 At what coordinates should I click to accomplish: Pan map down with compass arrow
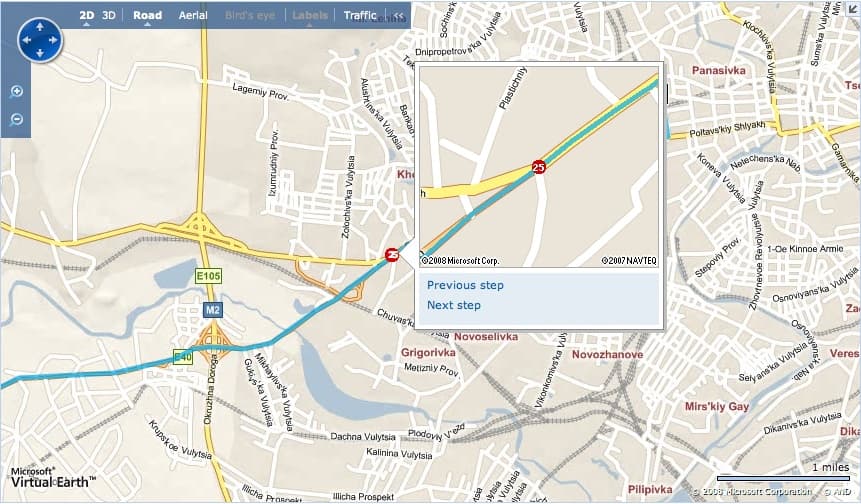[40, 53]
